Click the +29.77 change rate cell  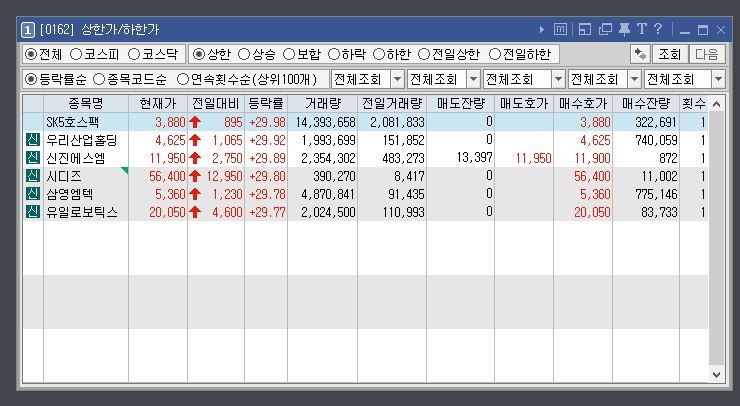267,212
